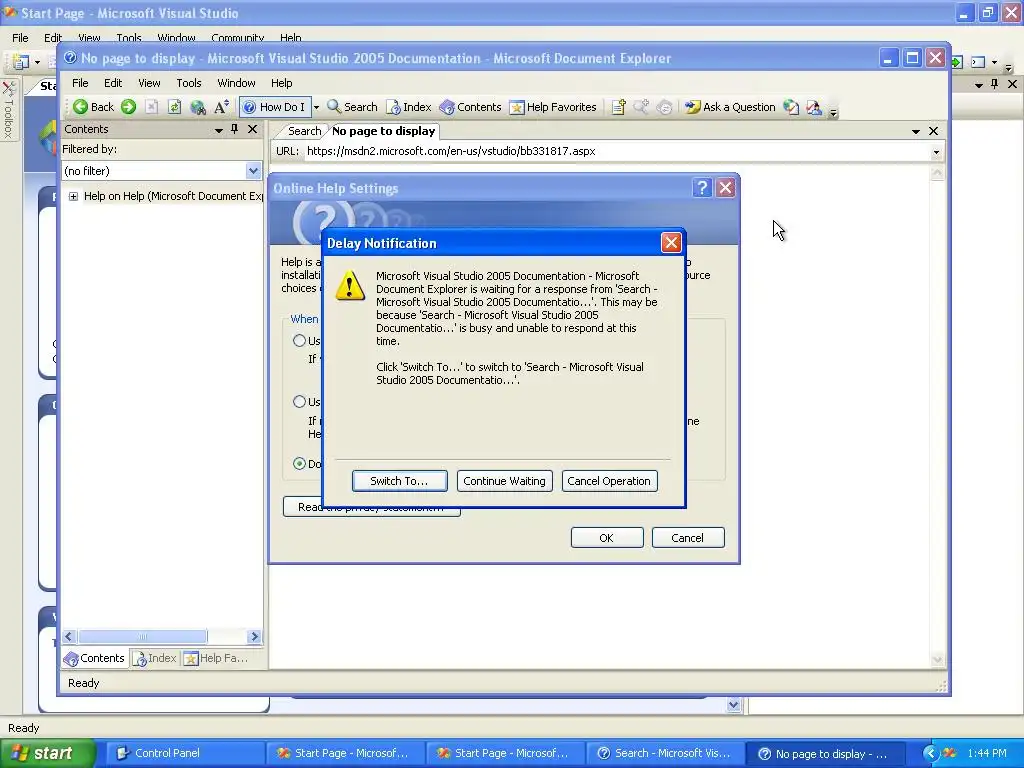Open the Index toolbar button

pos(409,107)
